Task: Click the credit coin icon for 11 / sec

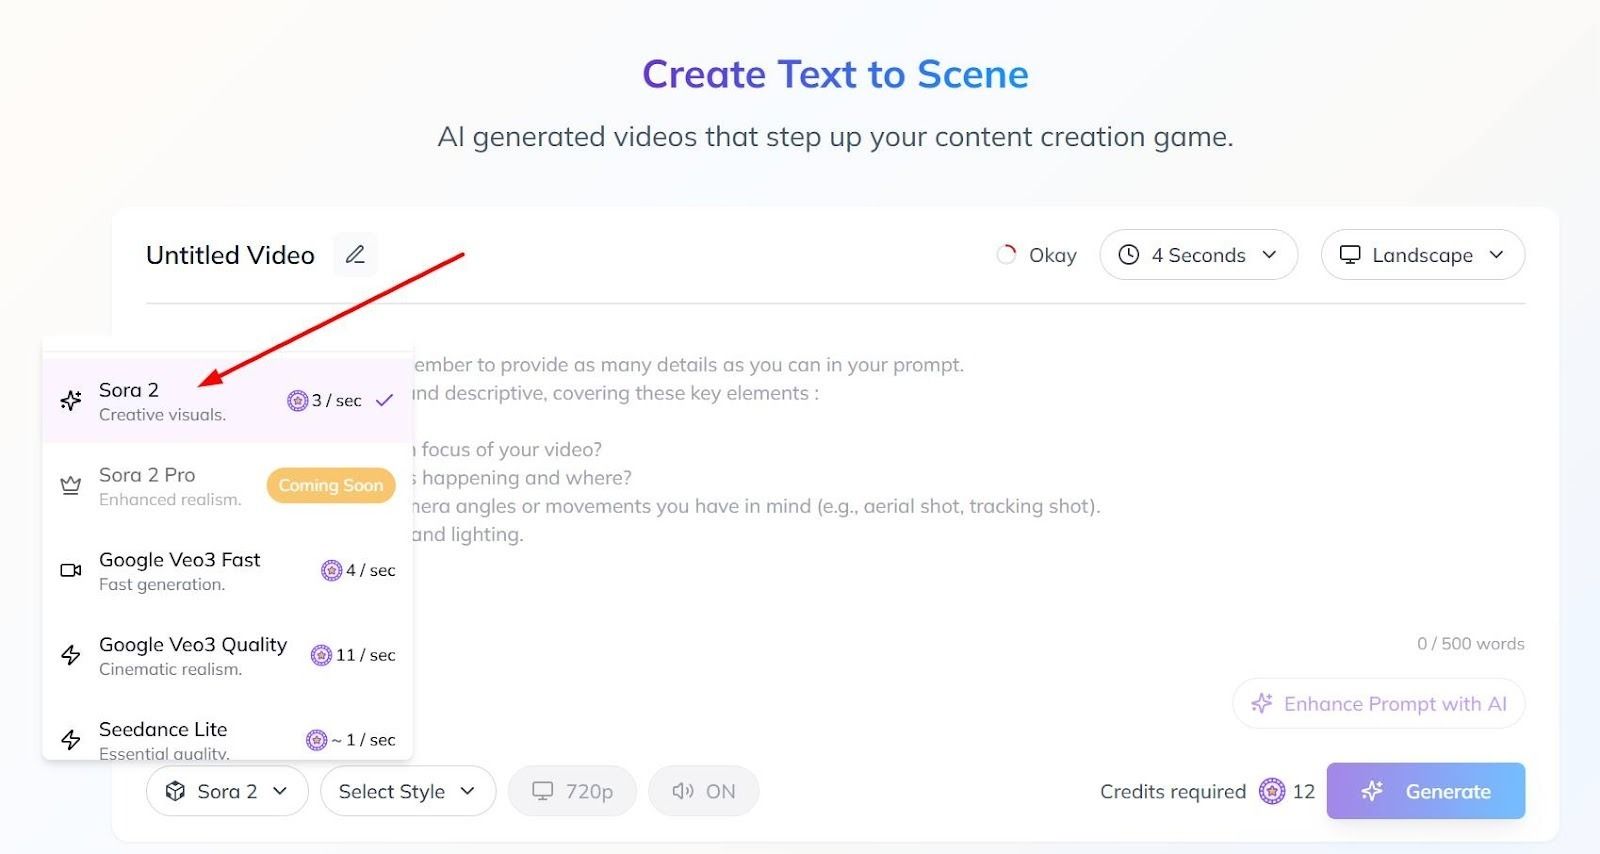Action: (x=321, y=655)
